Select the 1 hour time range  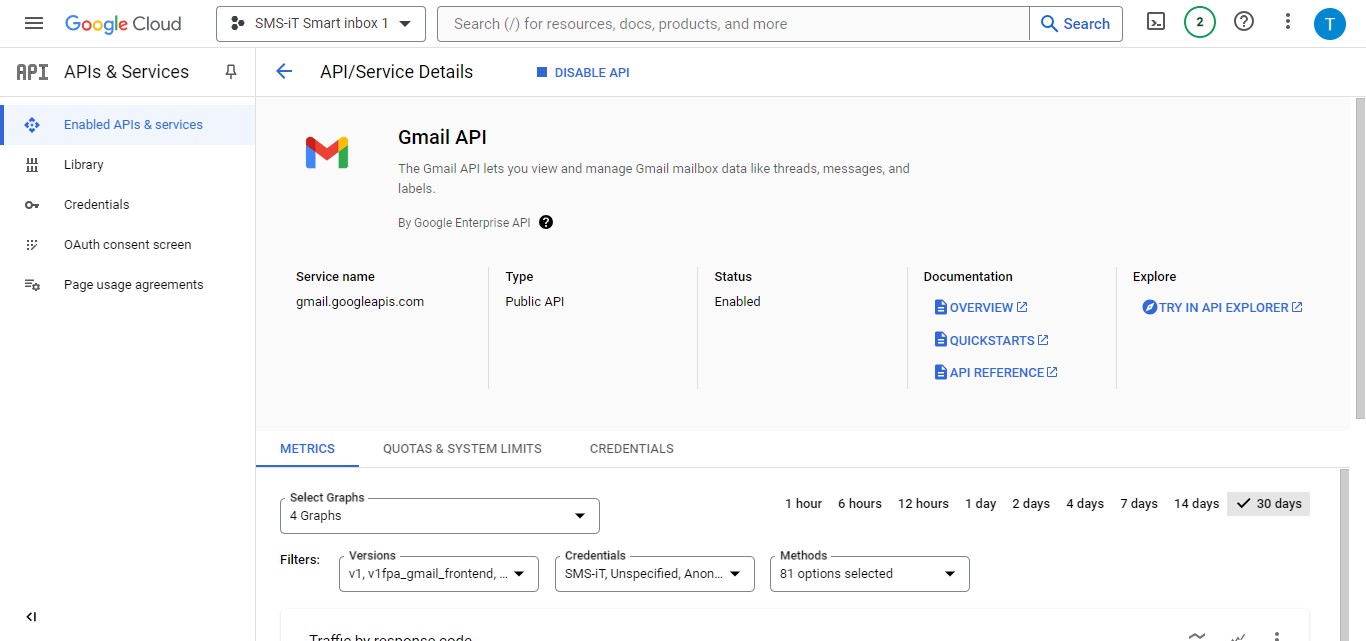tap(803, 503)
